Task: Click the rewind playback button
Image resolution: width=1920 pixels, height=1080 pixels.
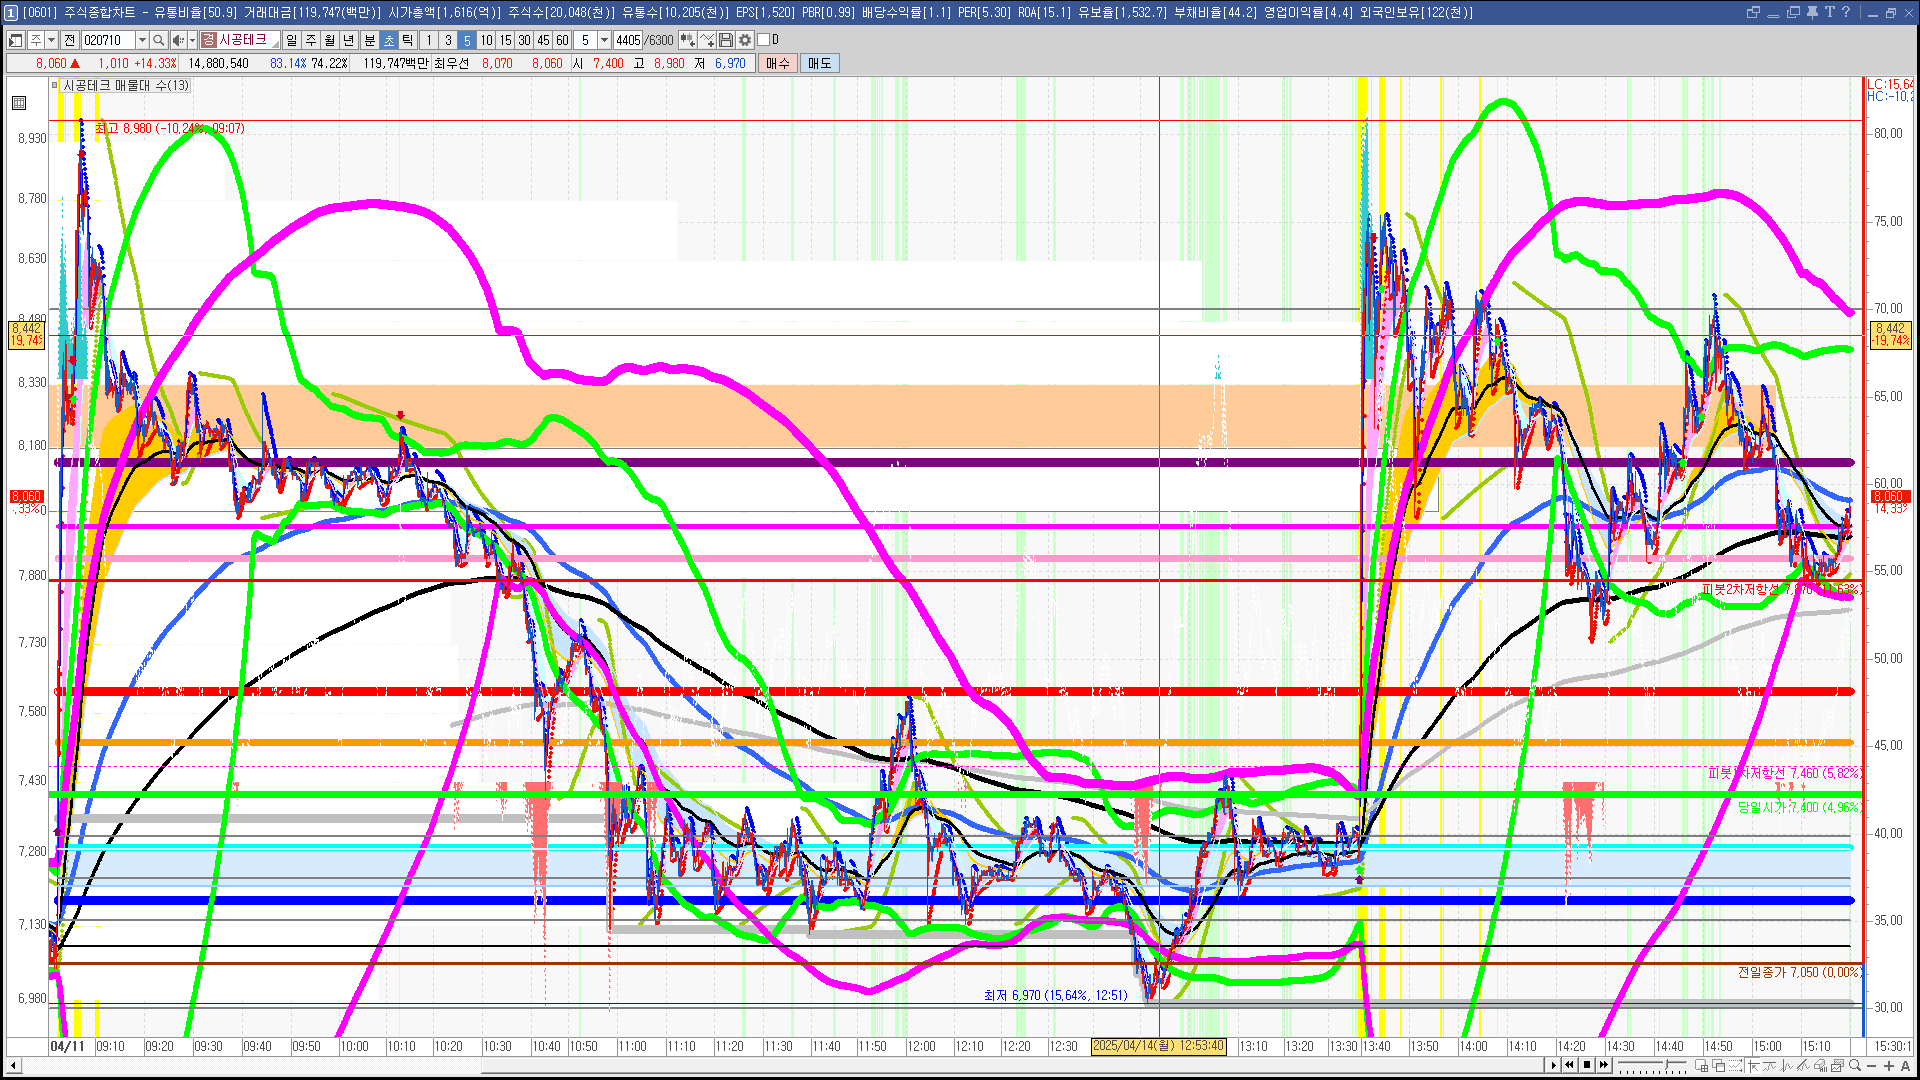Action: [1569, 1065]
